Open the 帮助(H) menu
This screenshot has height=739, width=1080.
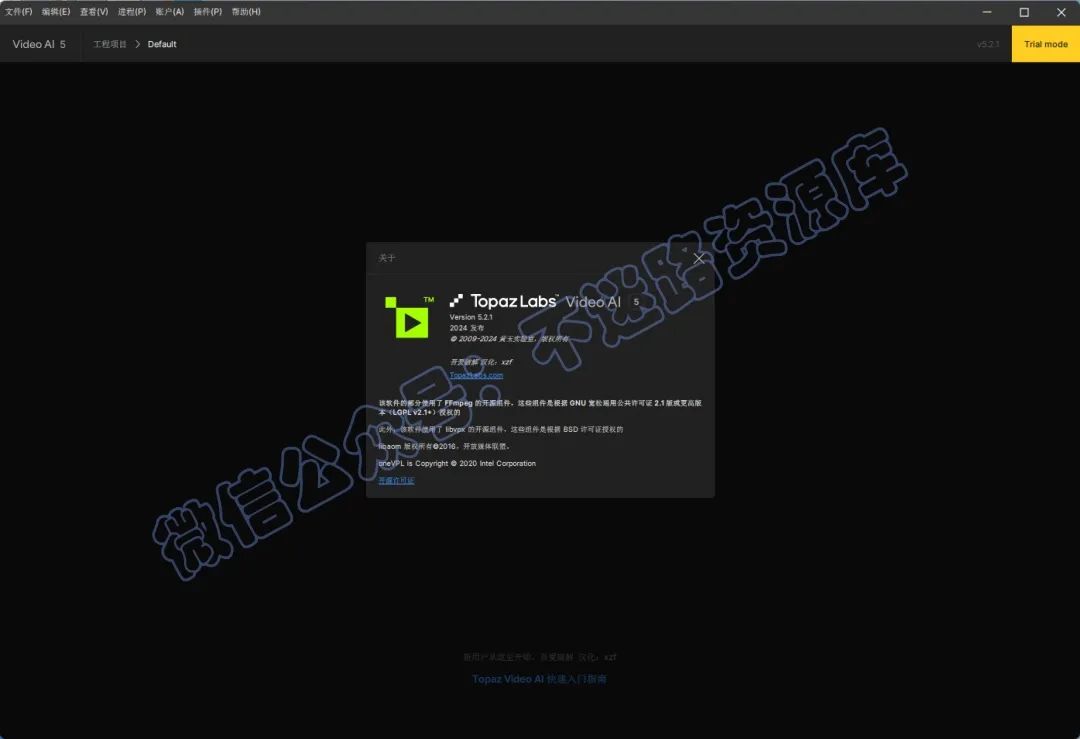pyautogui.click(x=246, y=12)
